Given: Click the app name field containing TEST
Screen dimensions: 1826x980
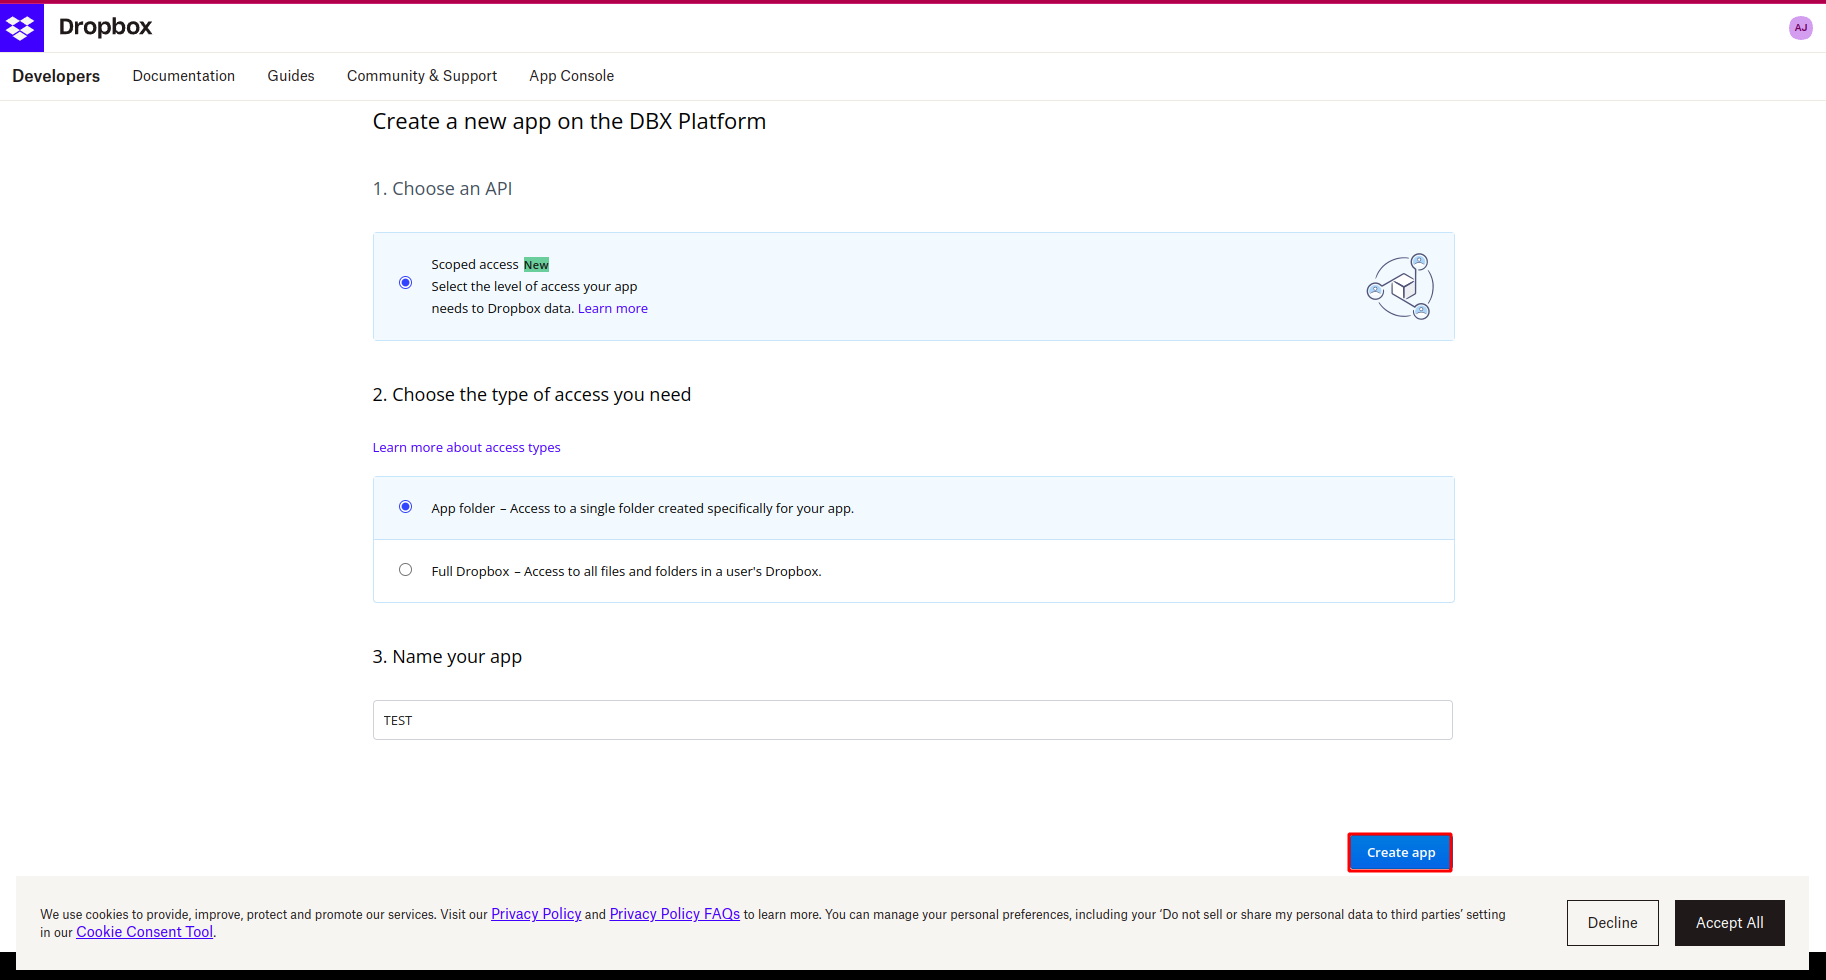Looking at the screenshot, I should coord(912,720).
